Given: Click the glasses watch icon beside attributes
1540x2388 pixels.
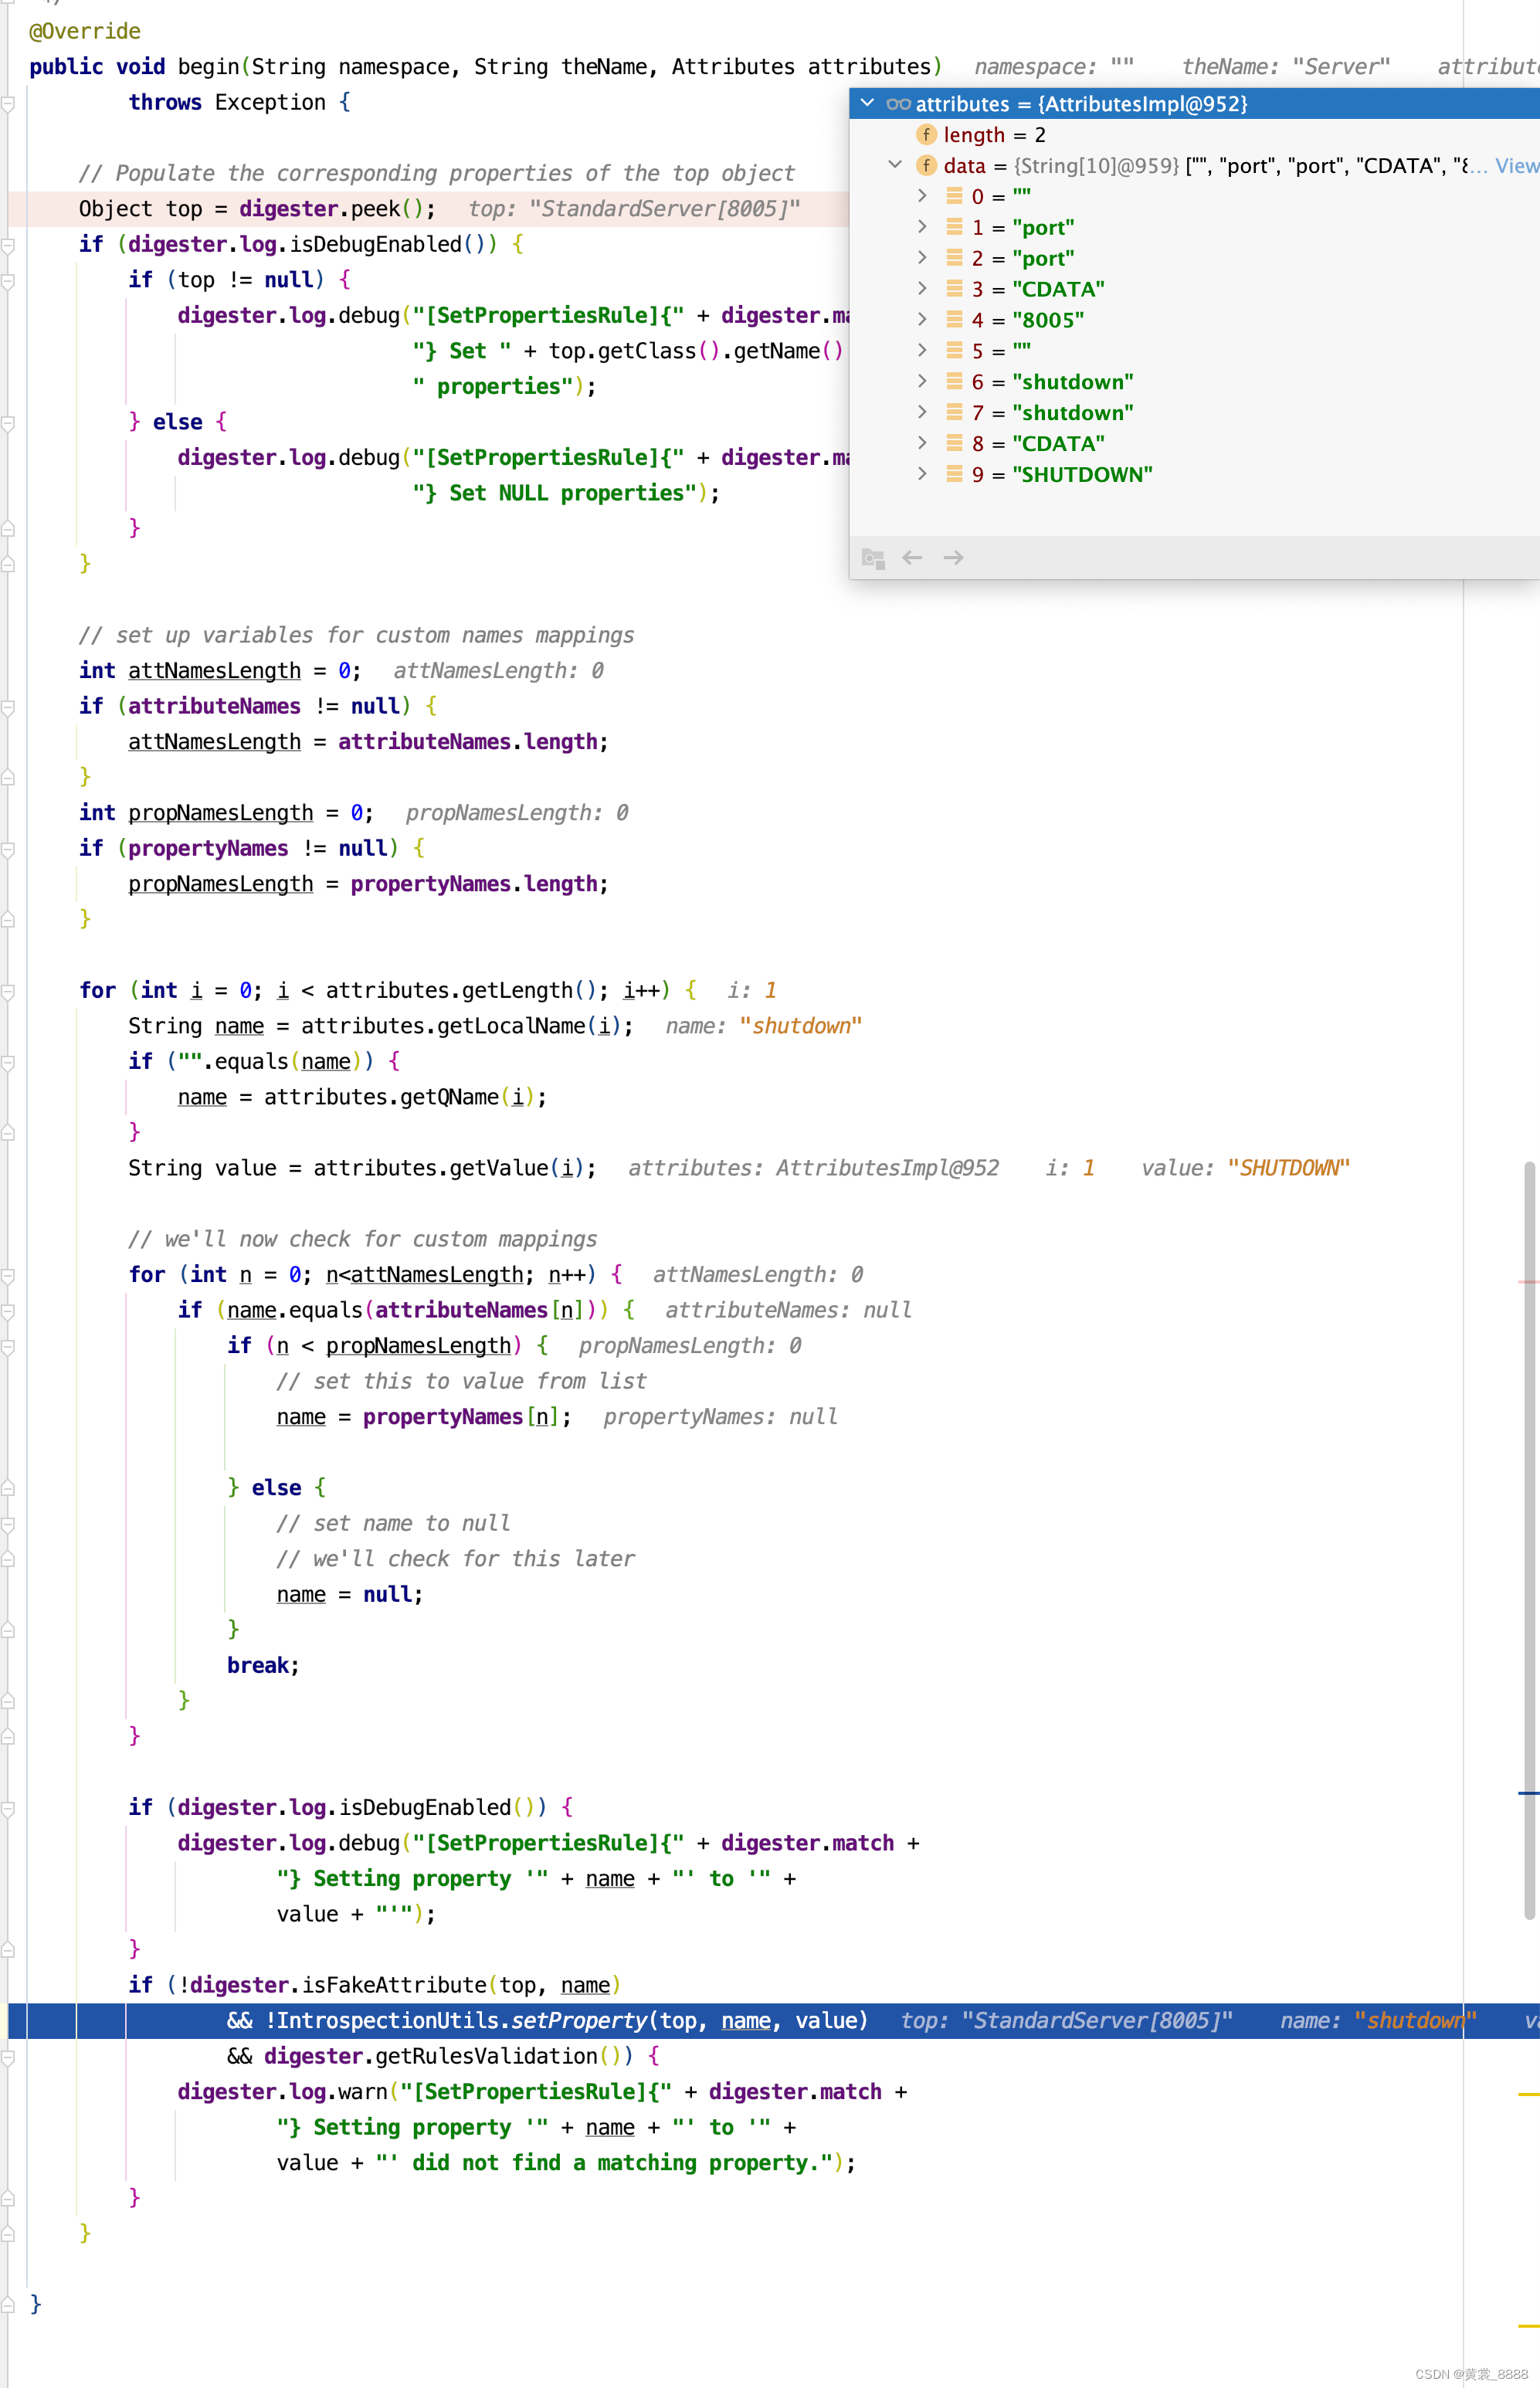Looking at the screenshot, I should (898, 104).
